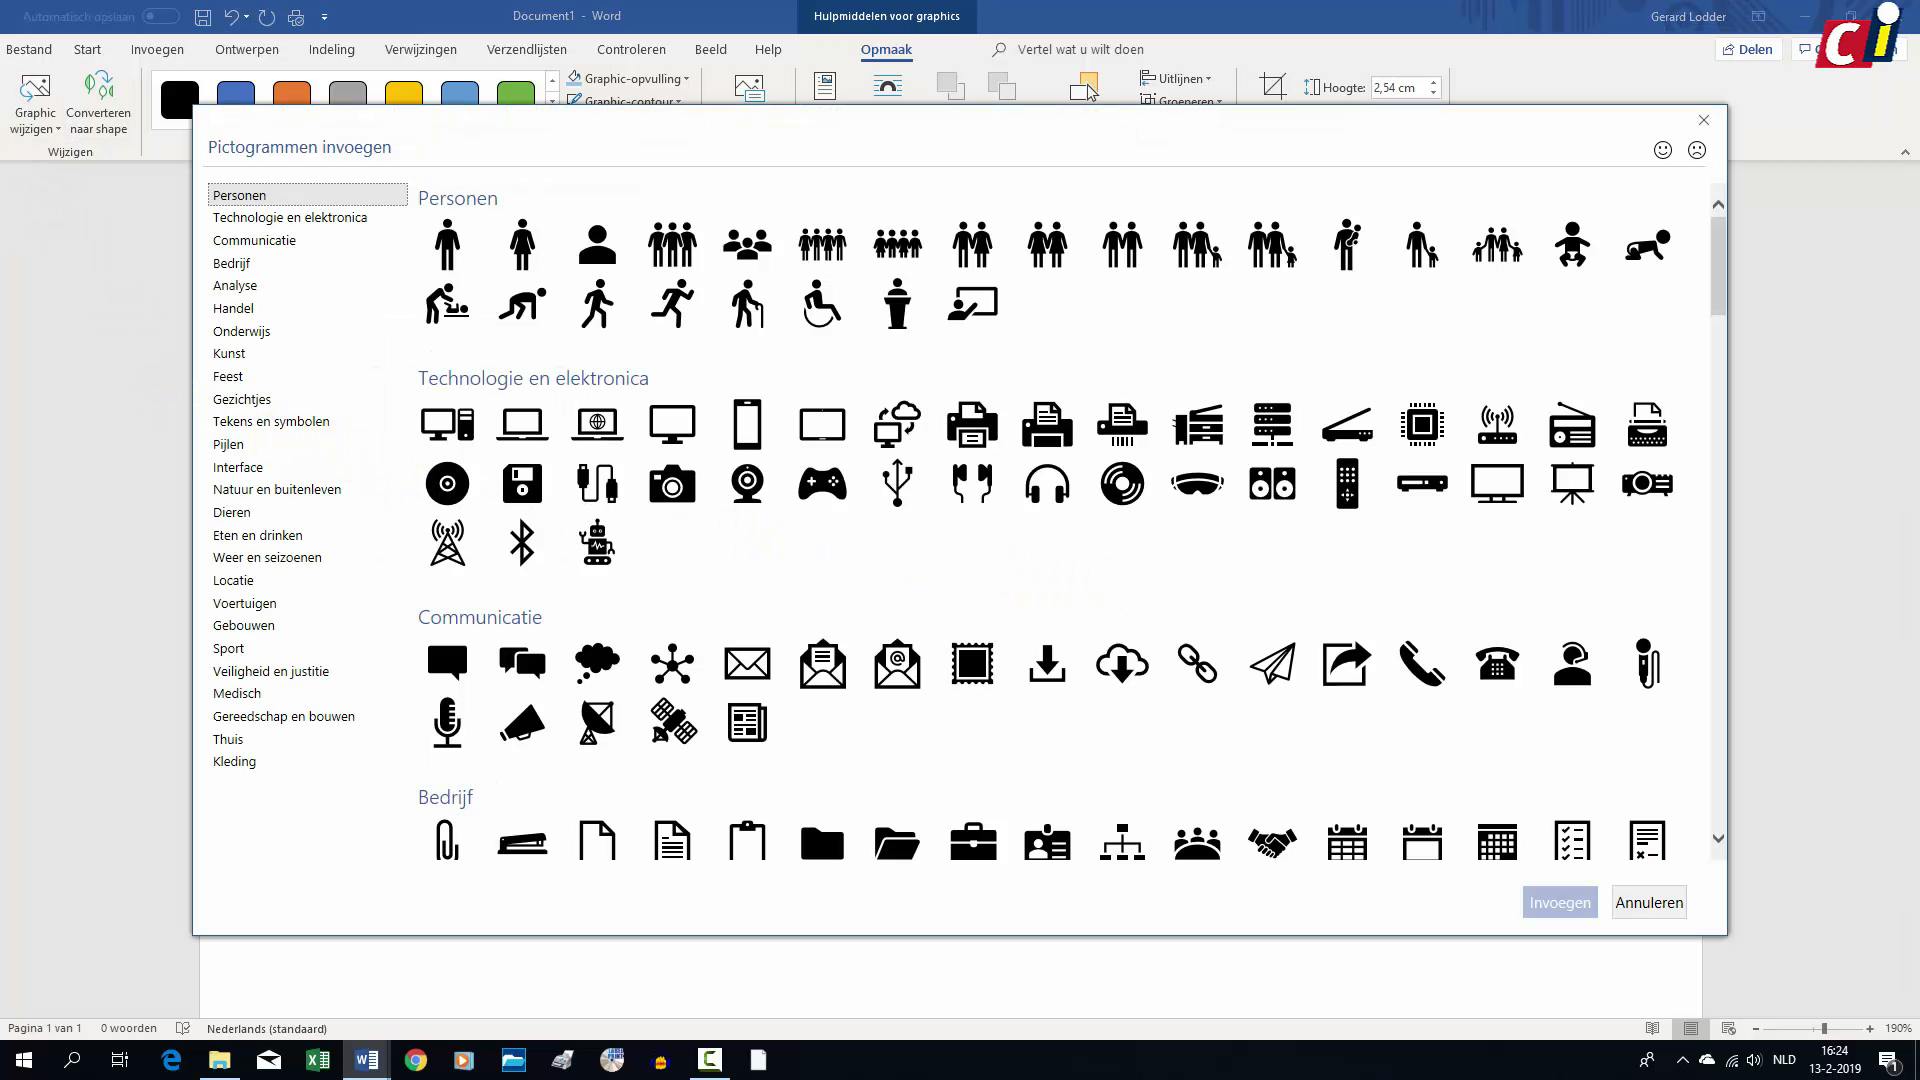Viewport: 1920px width, 1080px height.
Task: Click the happy smiley feedback icon
Action: [x=1662, y=150]
